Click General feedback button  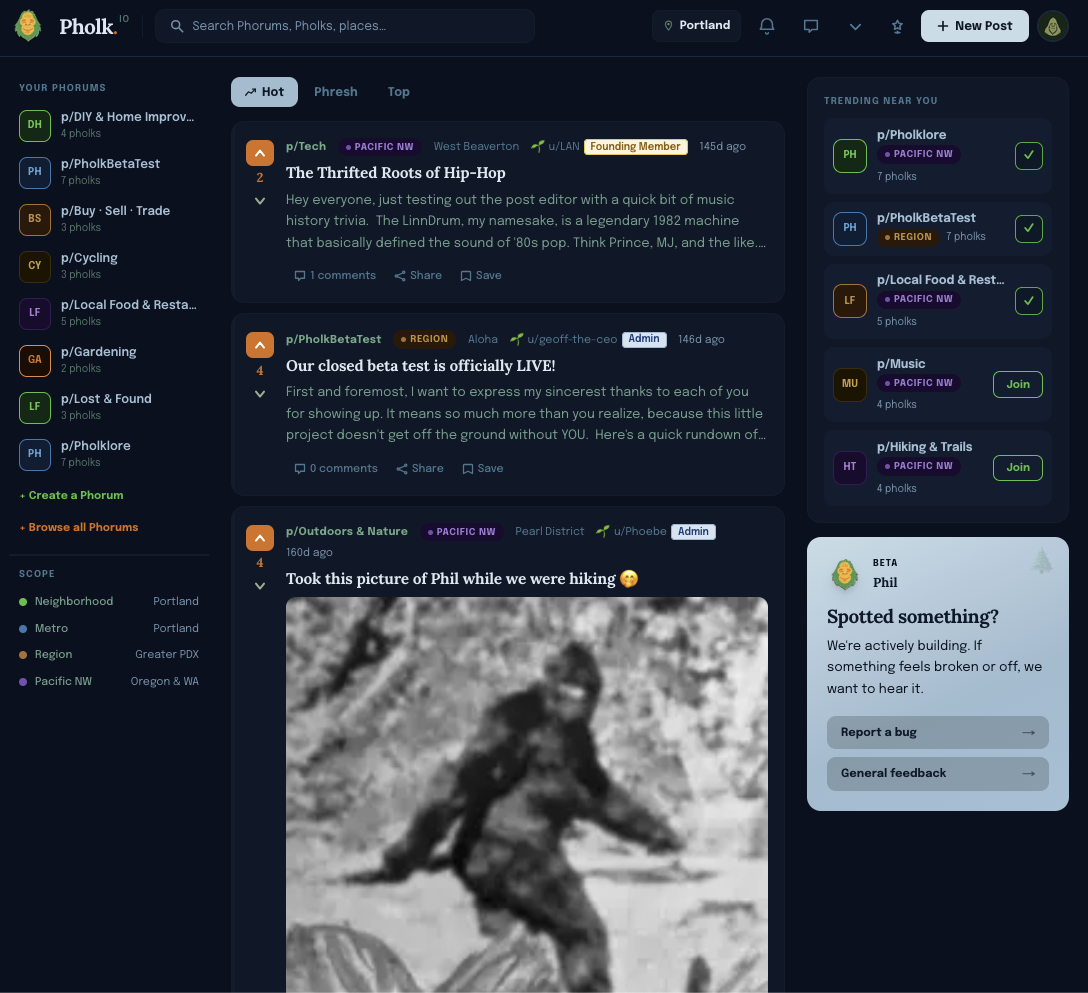click(x=937, y=774)
